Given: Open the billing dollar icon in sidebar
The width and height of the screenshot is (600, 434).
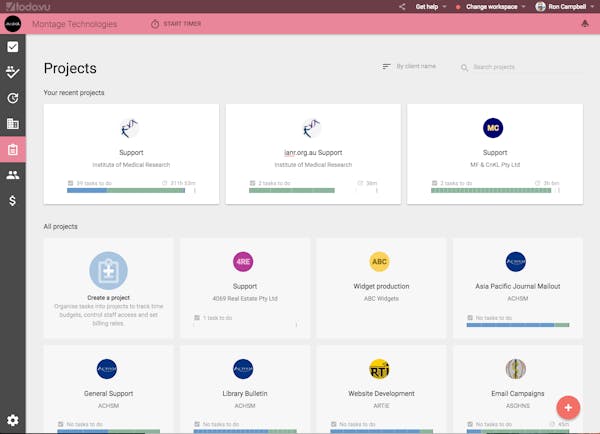Looking at the screenshot, I should (x=13, y=201).
